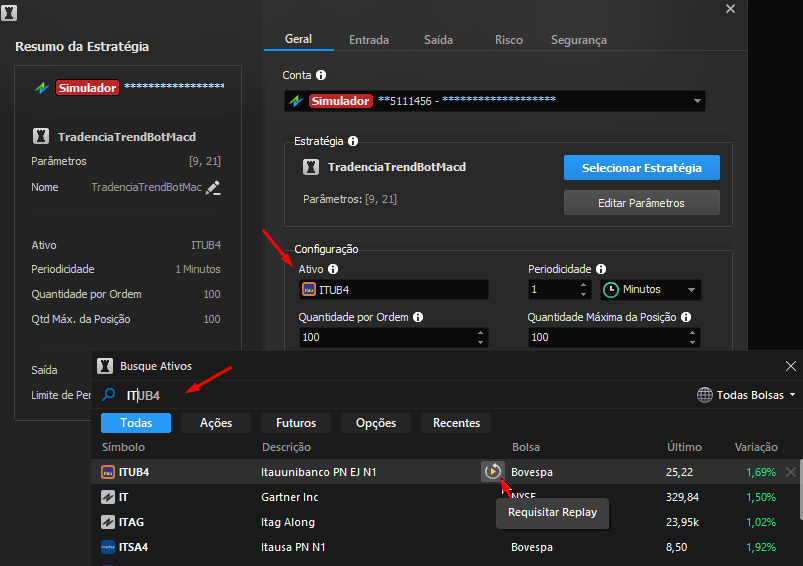Click the globe icon next to Todas Bolsas
803x566 pixels.
[x=705, y=395]
